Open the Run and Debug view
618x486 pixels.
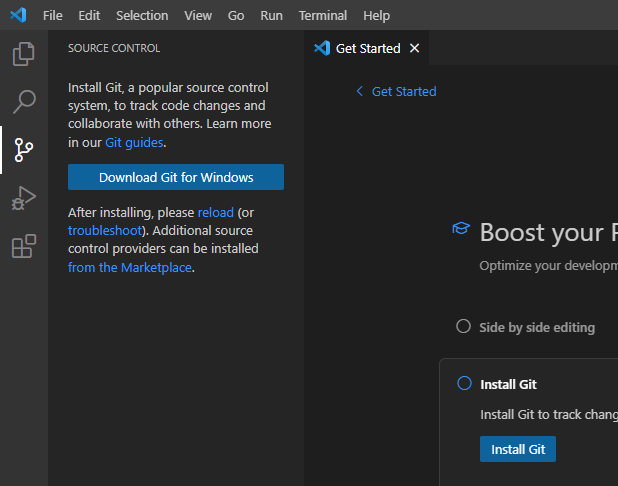tap(24, 198)
